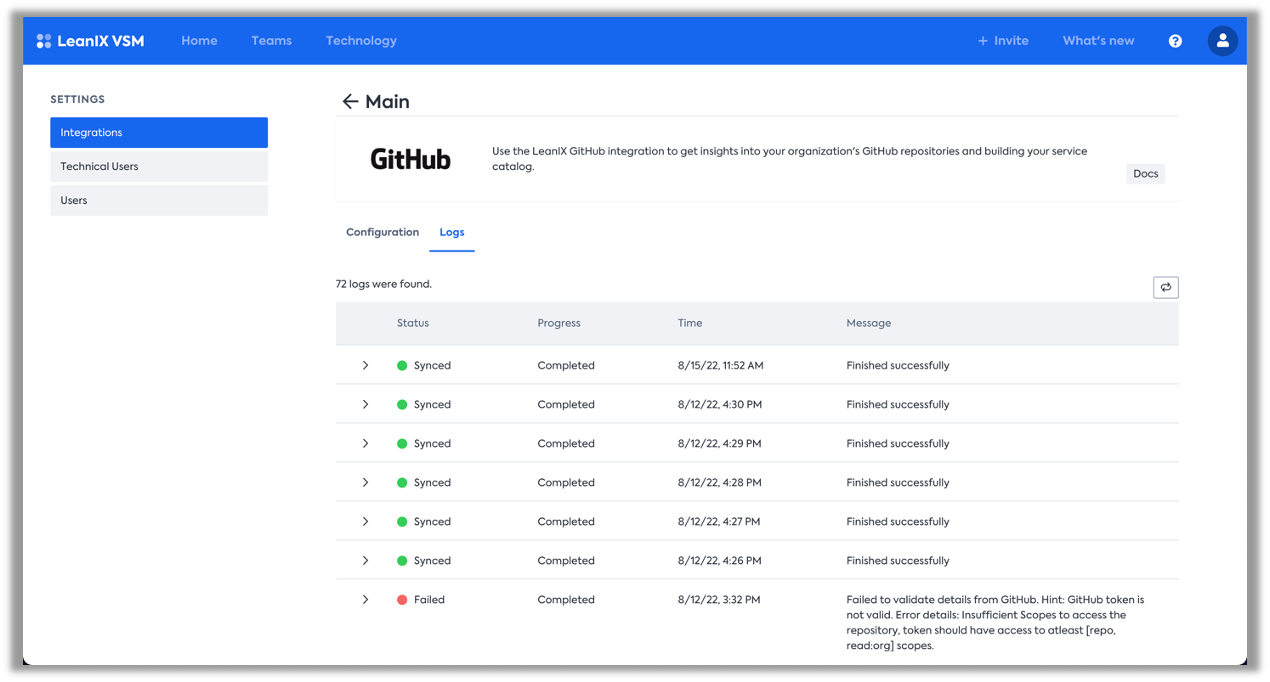Click the Main page title
The width and height of the screenshot is (1270, 682).
click(x=387, y=102)
